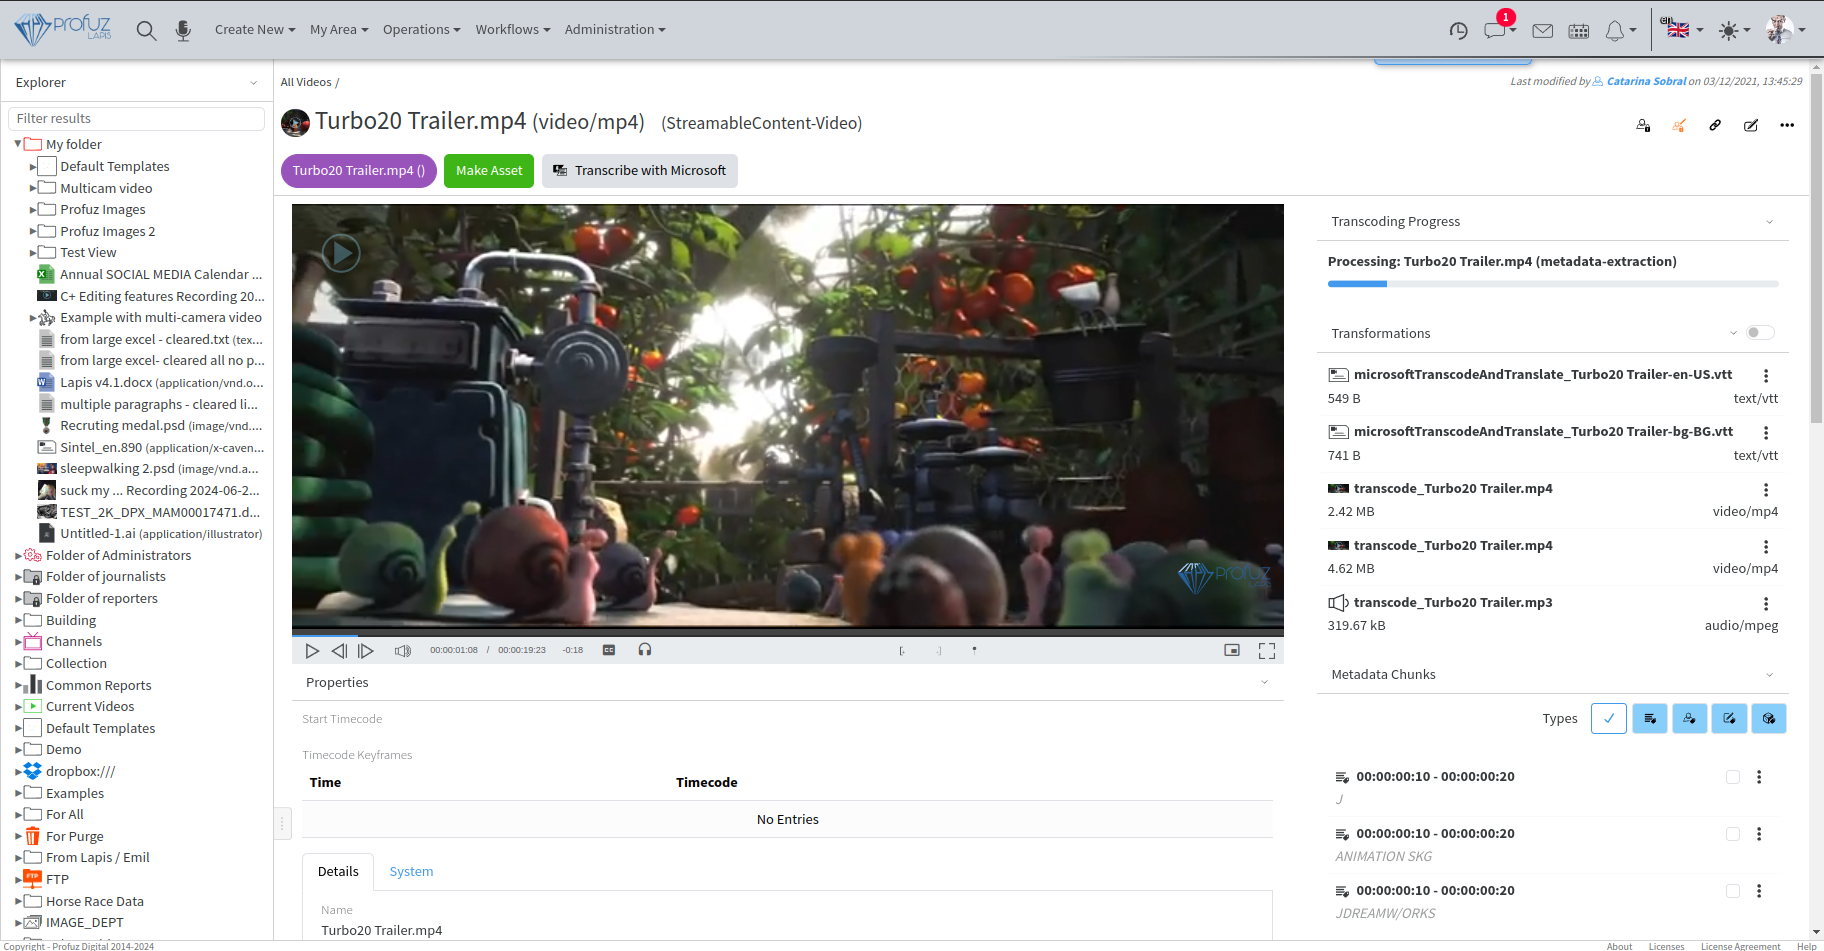Image resolution: width=1824 pixels, height=951 pixels.
Task: Open the user avatar menu
Action: [x=1785, y=29]
